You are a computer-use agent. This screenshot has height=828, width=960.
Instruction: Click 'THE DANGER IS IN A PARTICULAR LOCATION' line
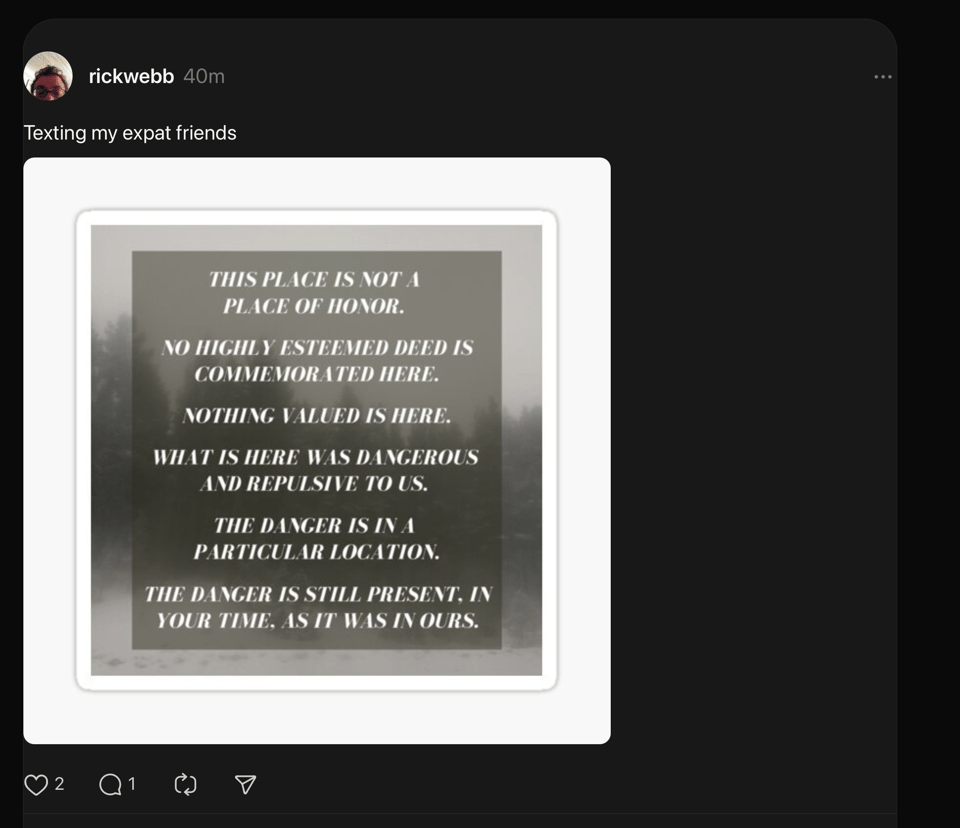point(315,538)
